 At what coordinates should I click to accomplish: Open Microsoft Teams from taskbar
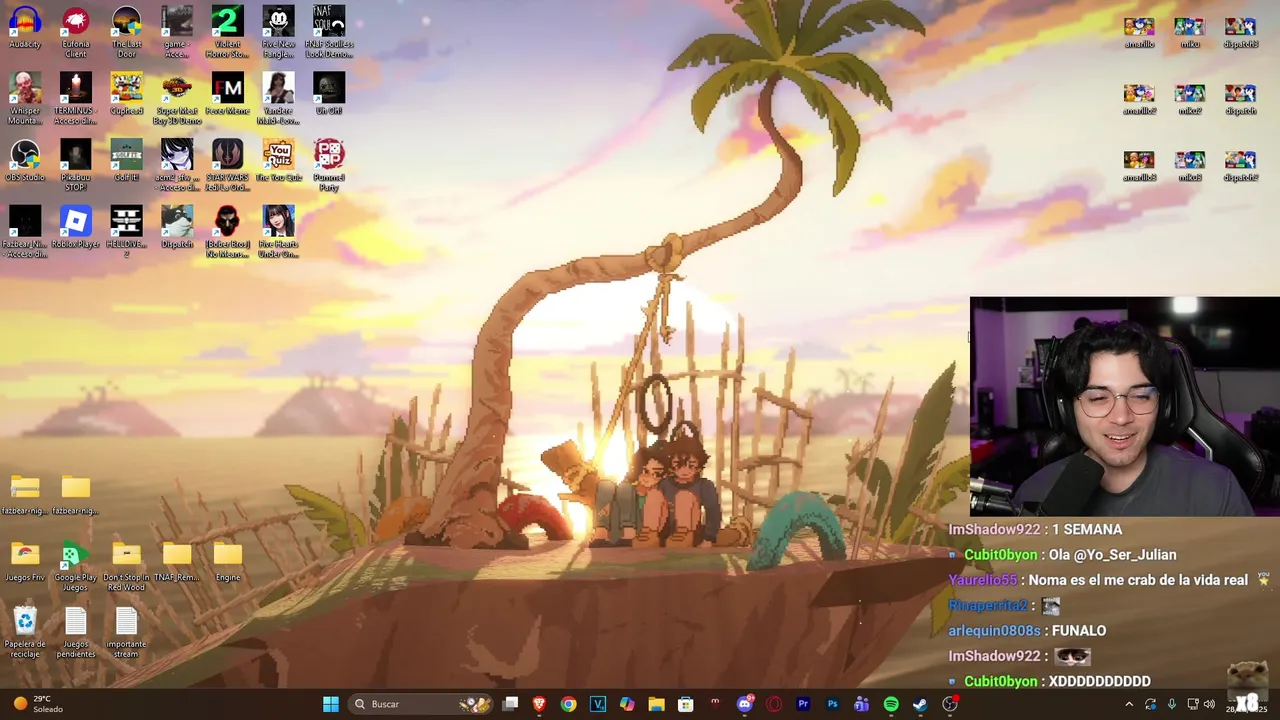(x=861, y=704)
